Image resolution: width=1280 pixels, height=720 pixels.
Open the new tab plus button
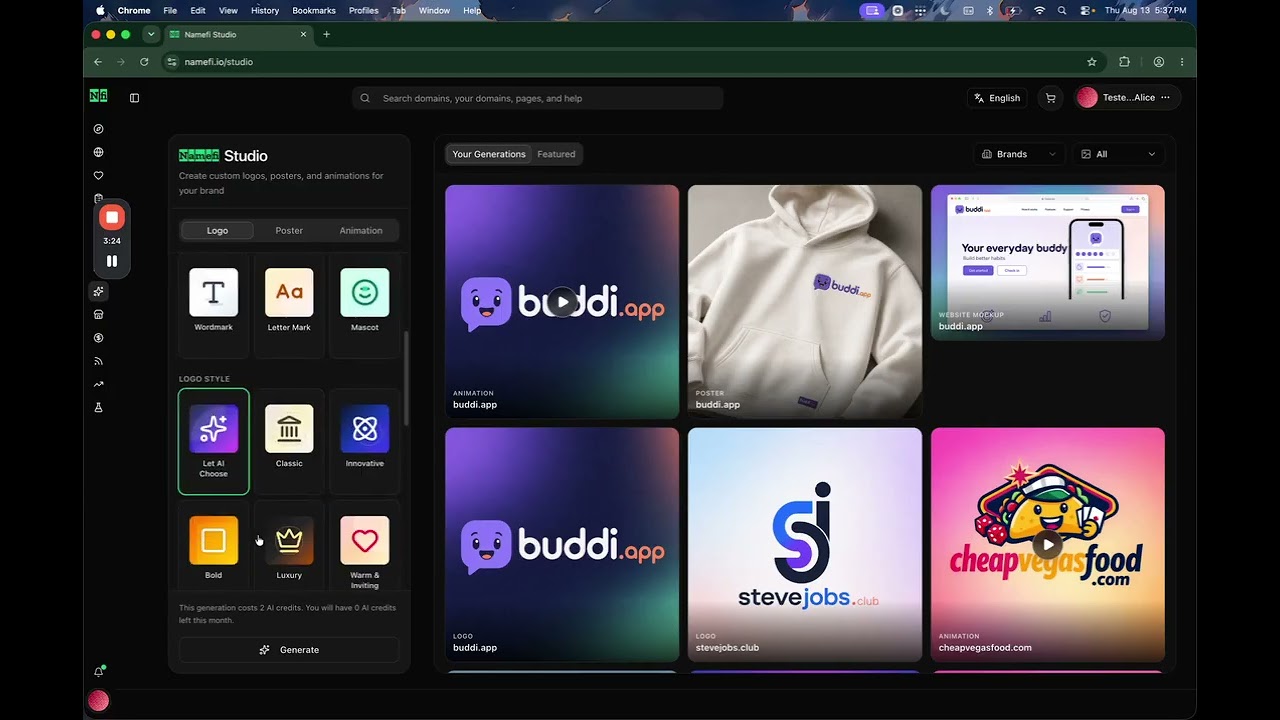click(326, 34)
